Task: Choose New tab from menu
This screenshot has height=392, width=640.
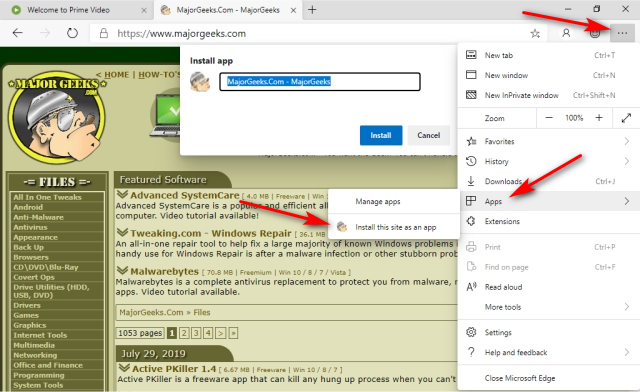Action: pyautogui.click(x=548, y=55)
